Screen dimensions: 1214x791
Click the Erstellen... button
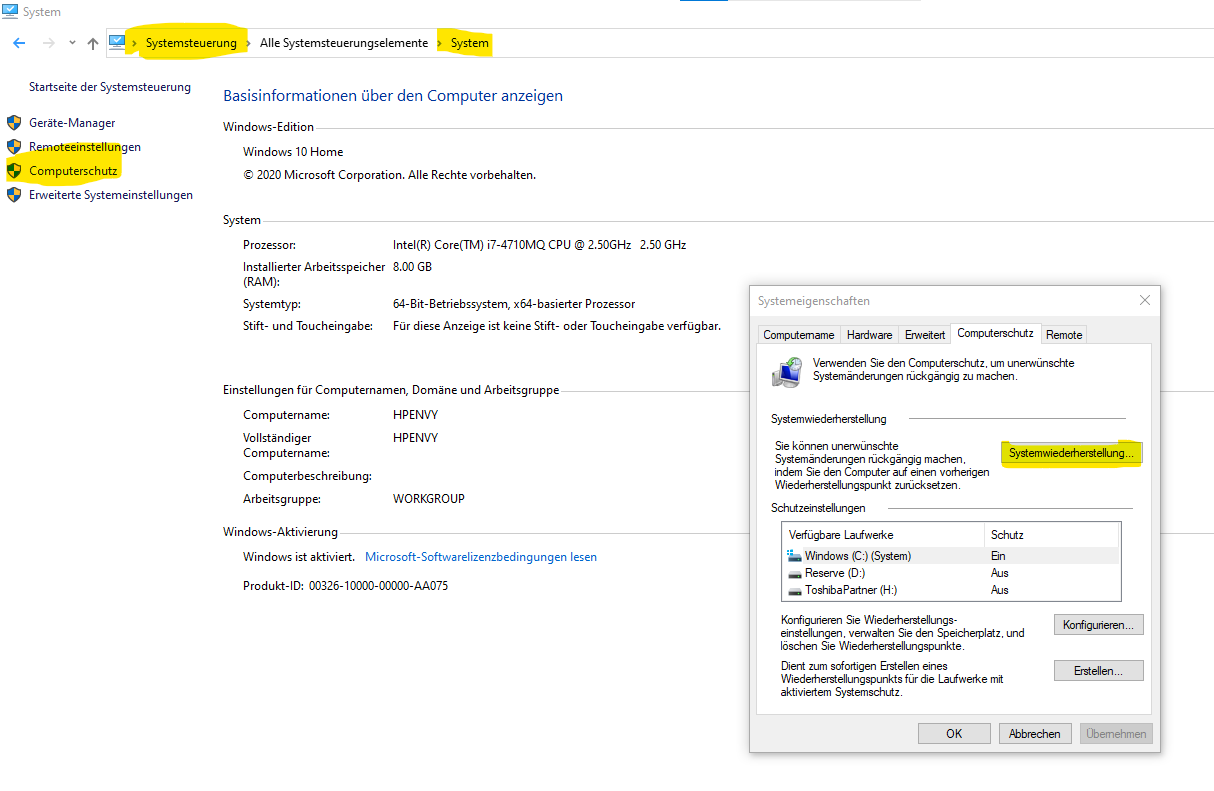pos(1098,671)
